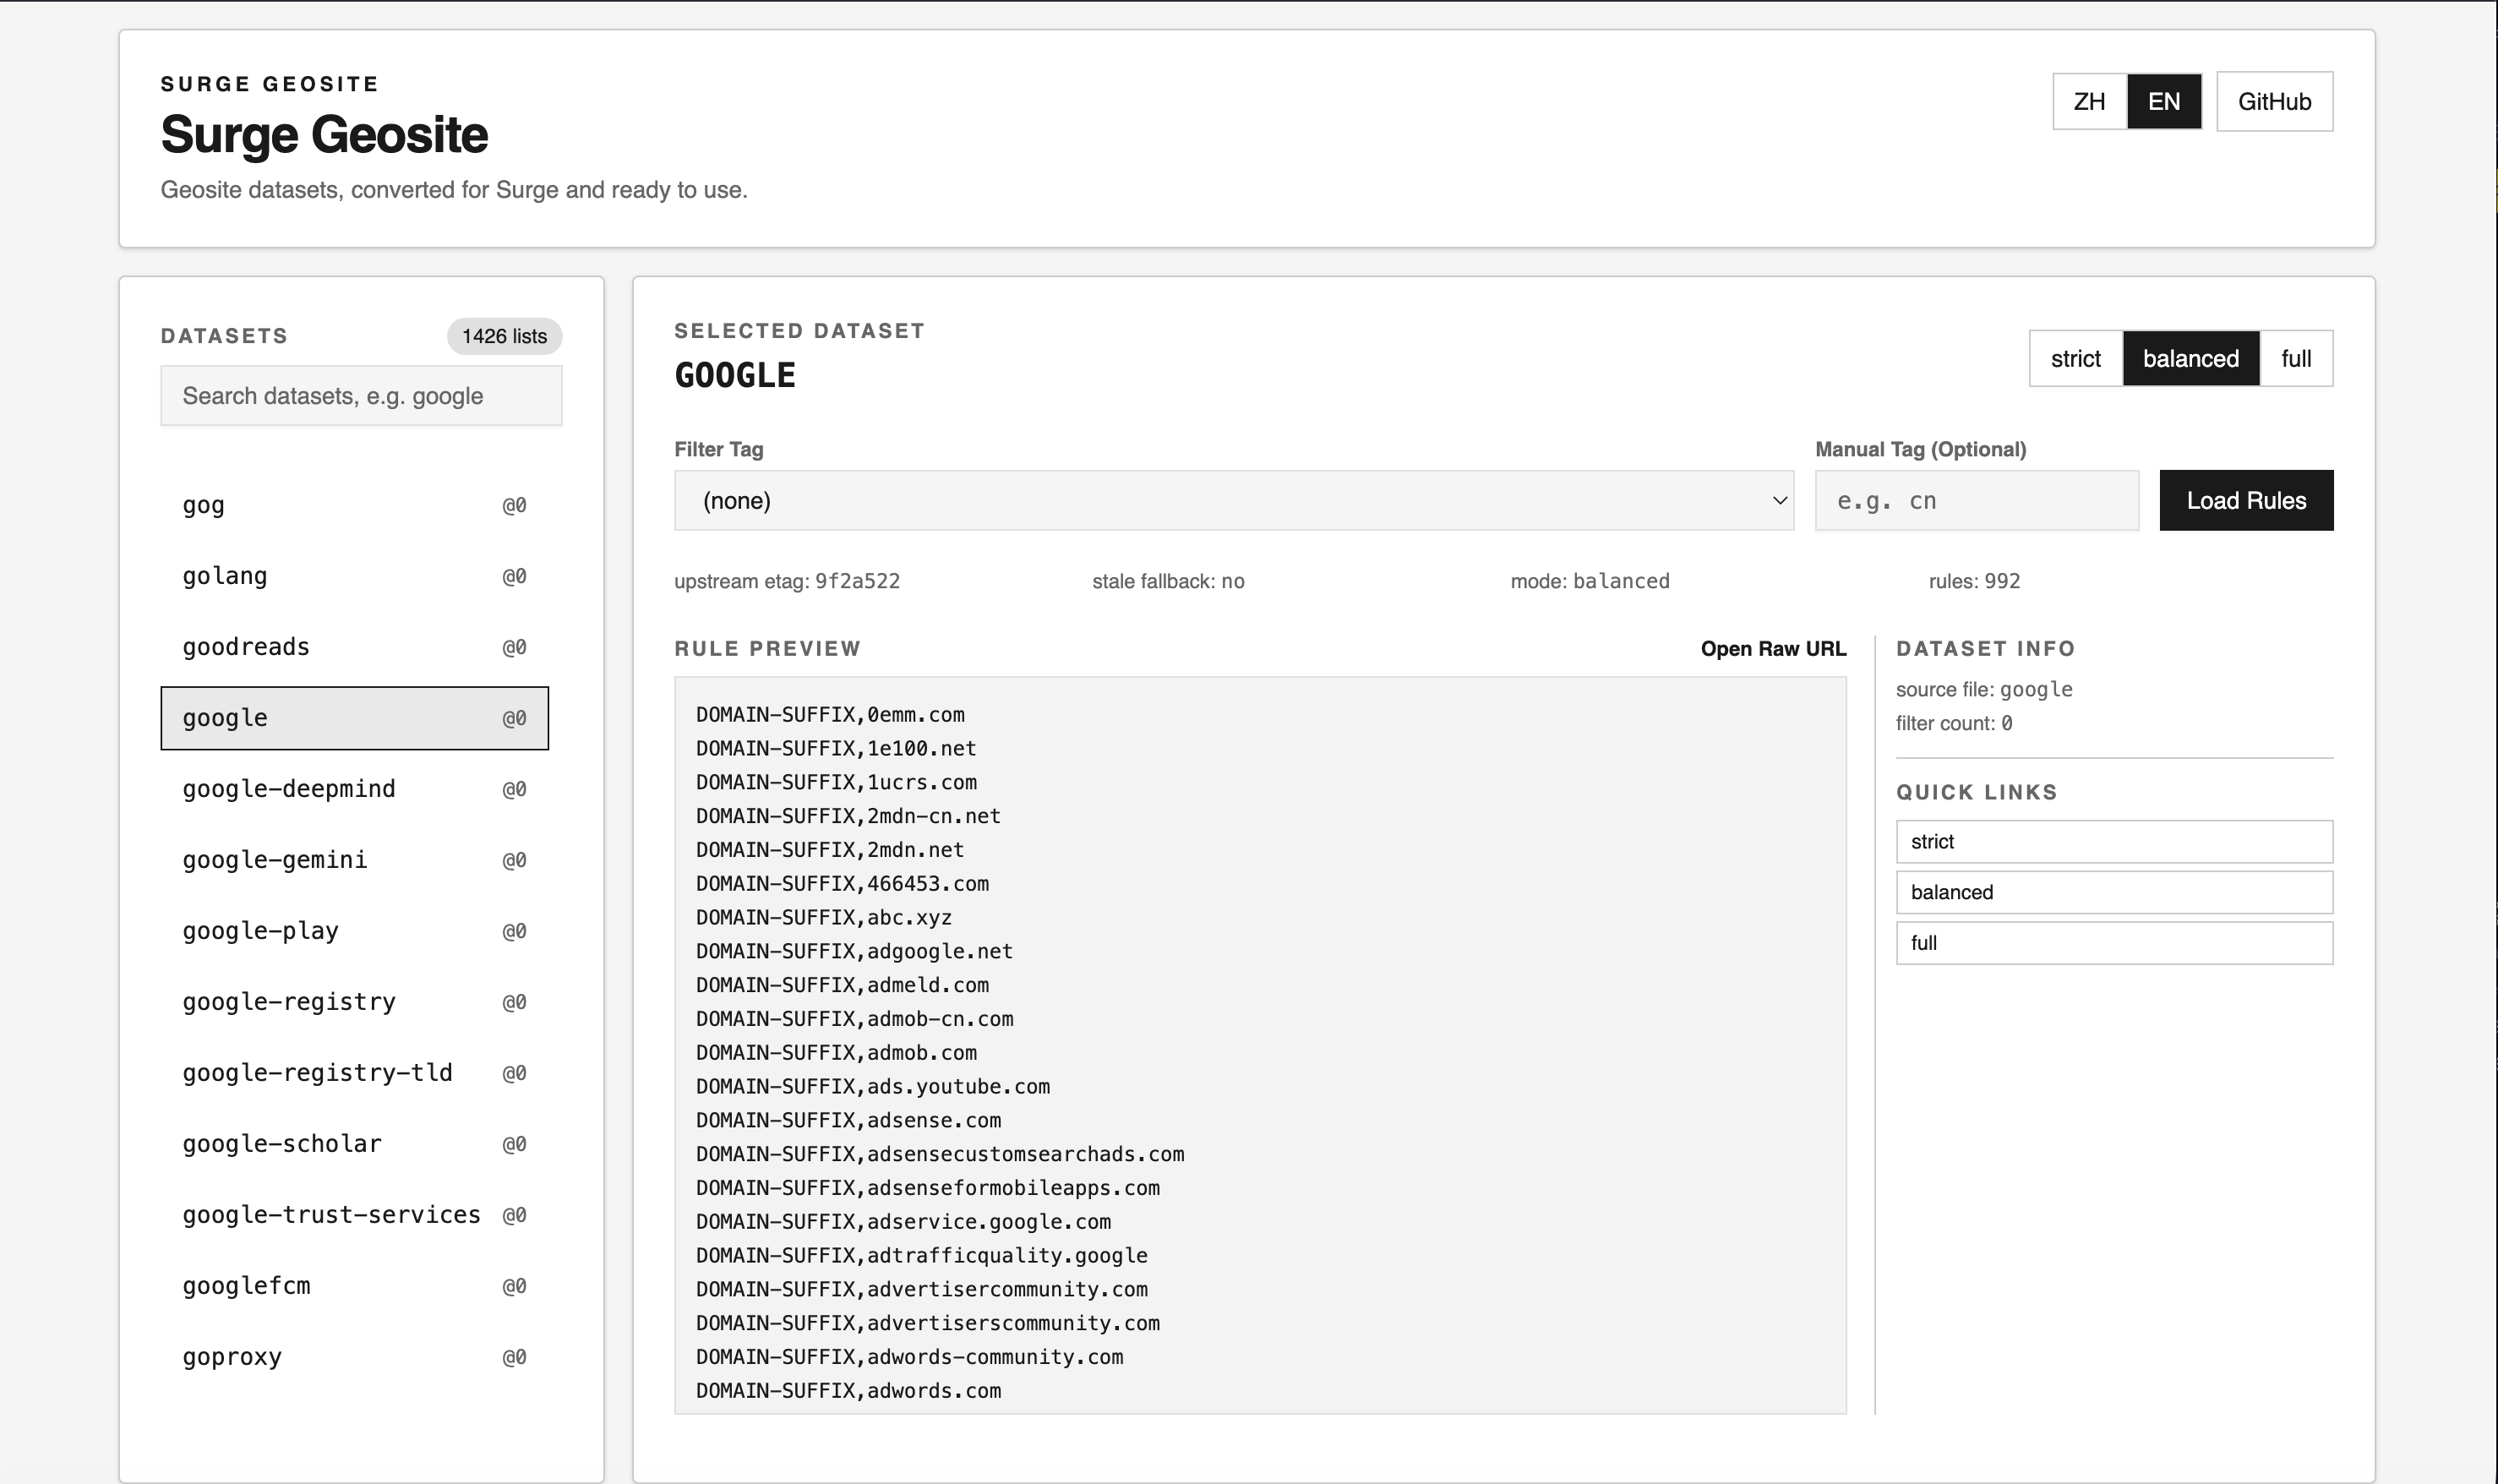Select the google-registry-tld dataset

click(x=354, y=1073)
